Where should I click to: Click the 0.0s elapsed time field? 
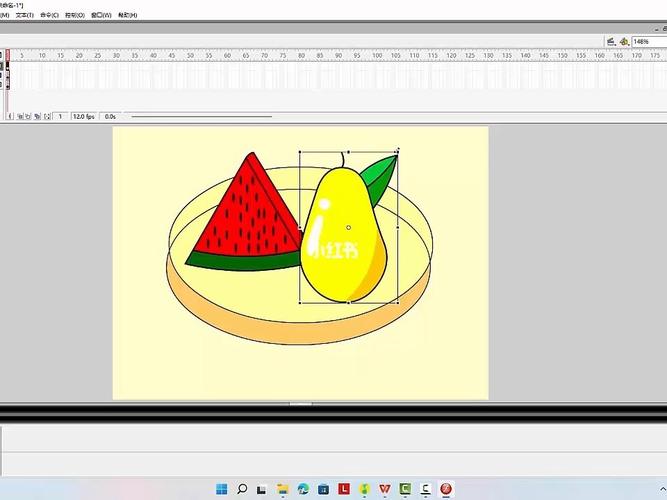click(110, 116)
